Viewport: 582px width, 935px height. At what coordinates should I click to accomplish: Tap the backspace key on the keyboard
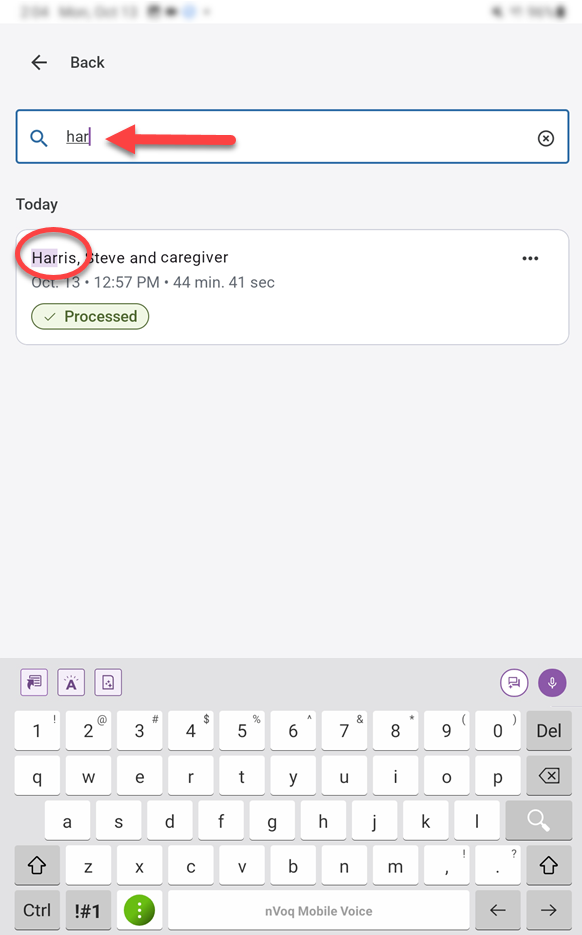549,775
